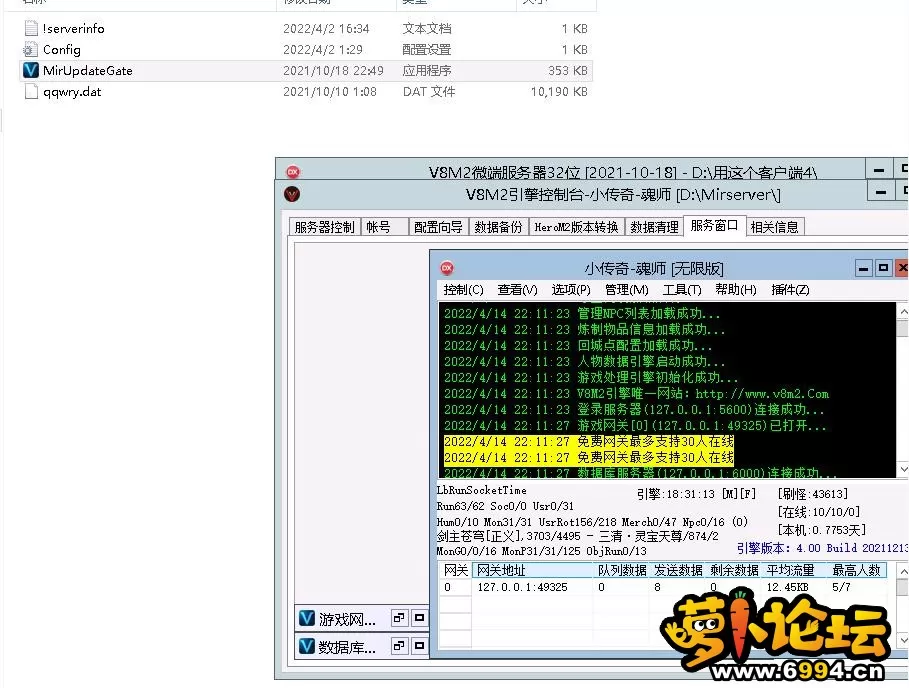This screenshot has width=909, height=688.
Task: Click the 最高人数 column header
Action: coord(856,570)
